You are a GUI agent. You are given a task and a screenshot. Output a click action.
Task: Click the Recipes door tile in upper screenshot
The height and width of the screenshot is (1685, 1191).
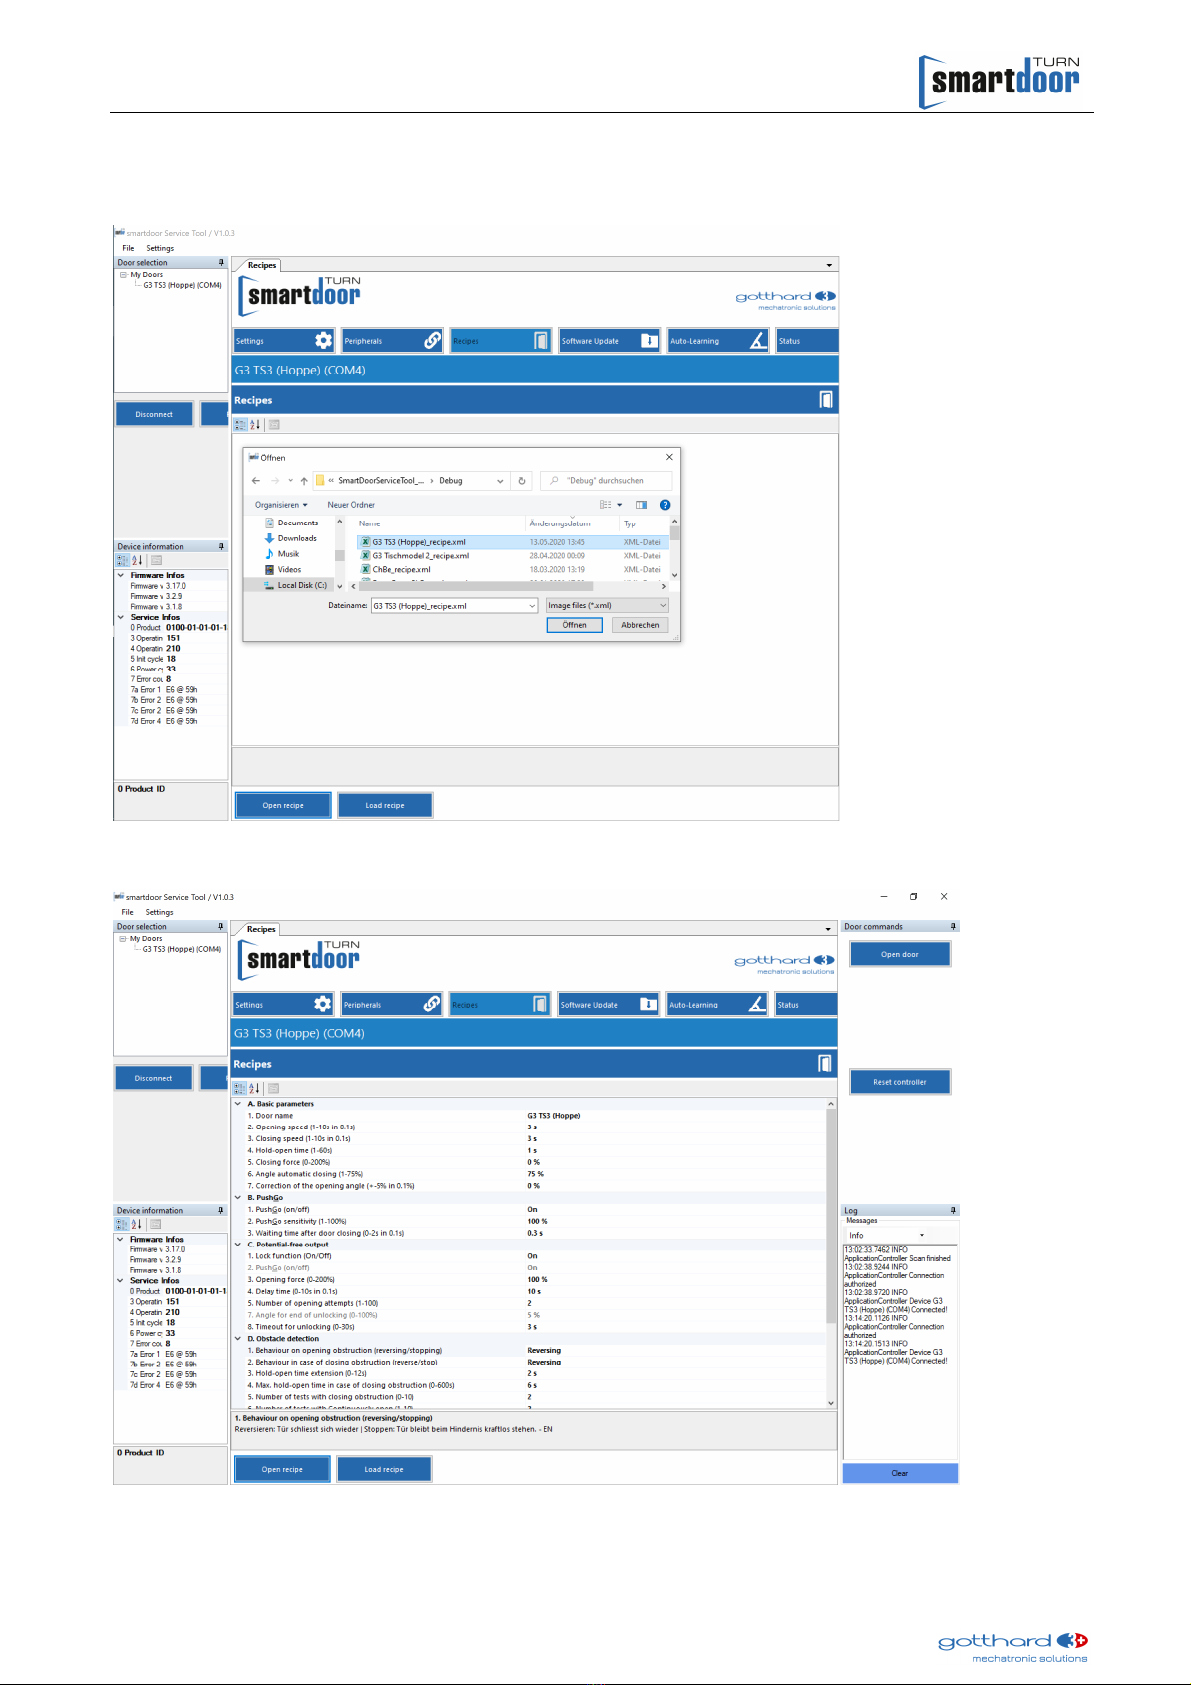501,341
